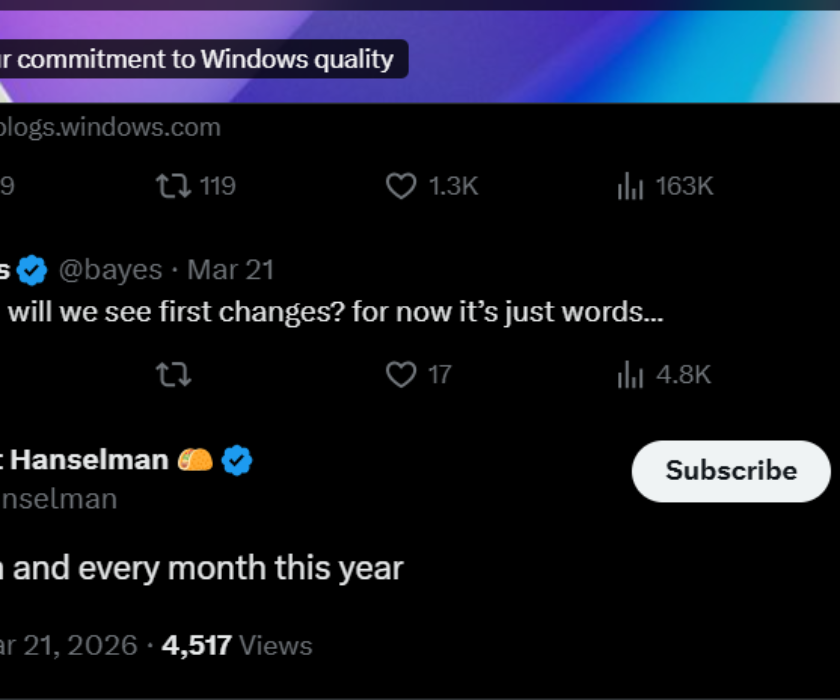This screenshot has width=840, height=700.
Task: Click the Subscribe button
Action: point(730,471)
